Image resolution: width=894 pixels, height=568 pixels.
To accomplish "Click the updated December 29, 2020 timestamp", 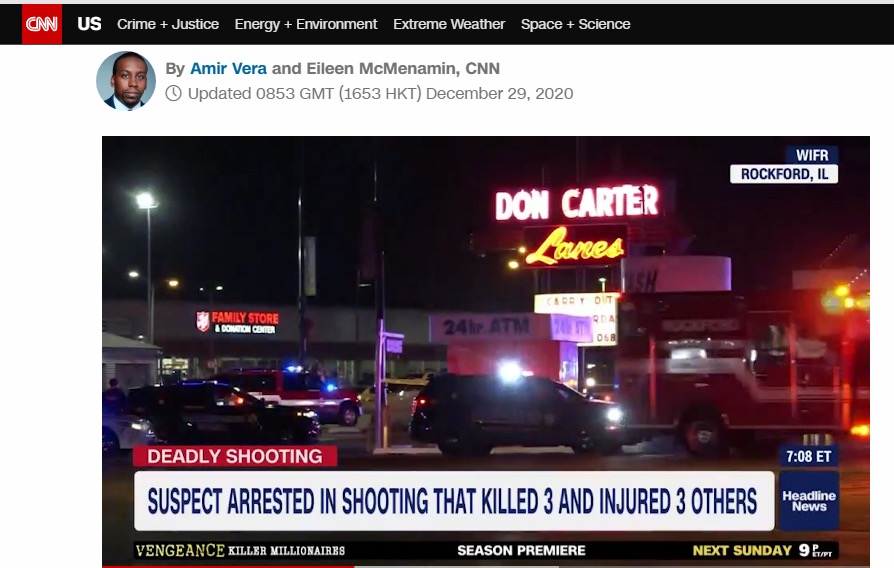I will click(380, 94).
